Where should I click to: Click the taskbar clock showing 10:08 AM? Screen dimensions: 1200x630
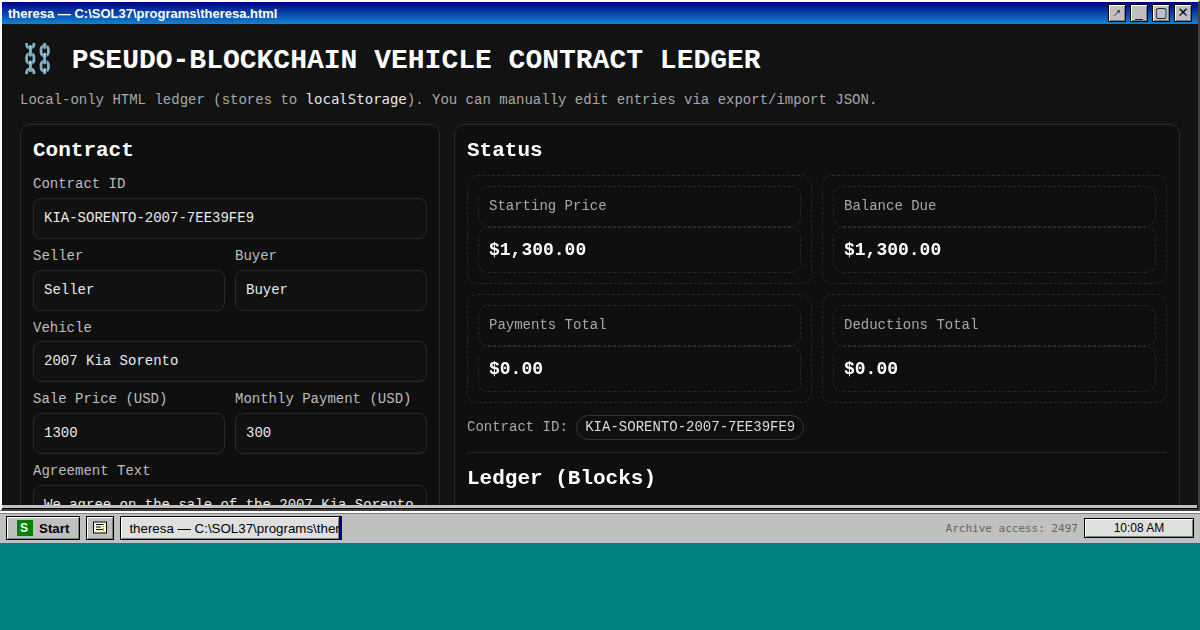[x=1138, y=528]
